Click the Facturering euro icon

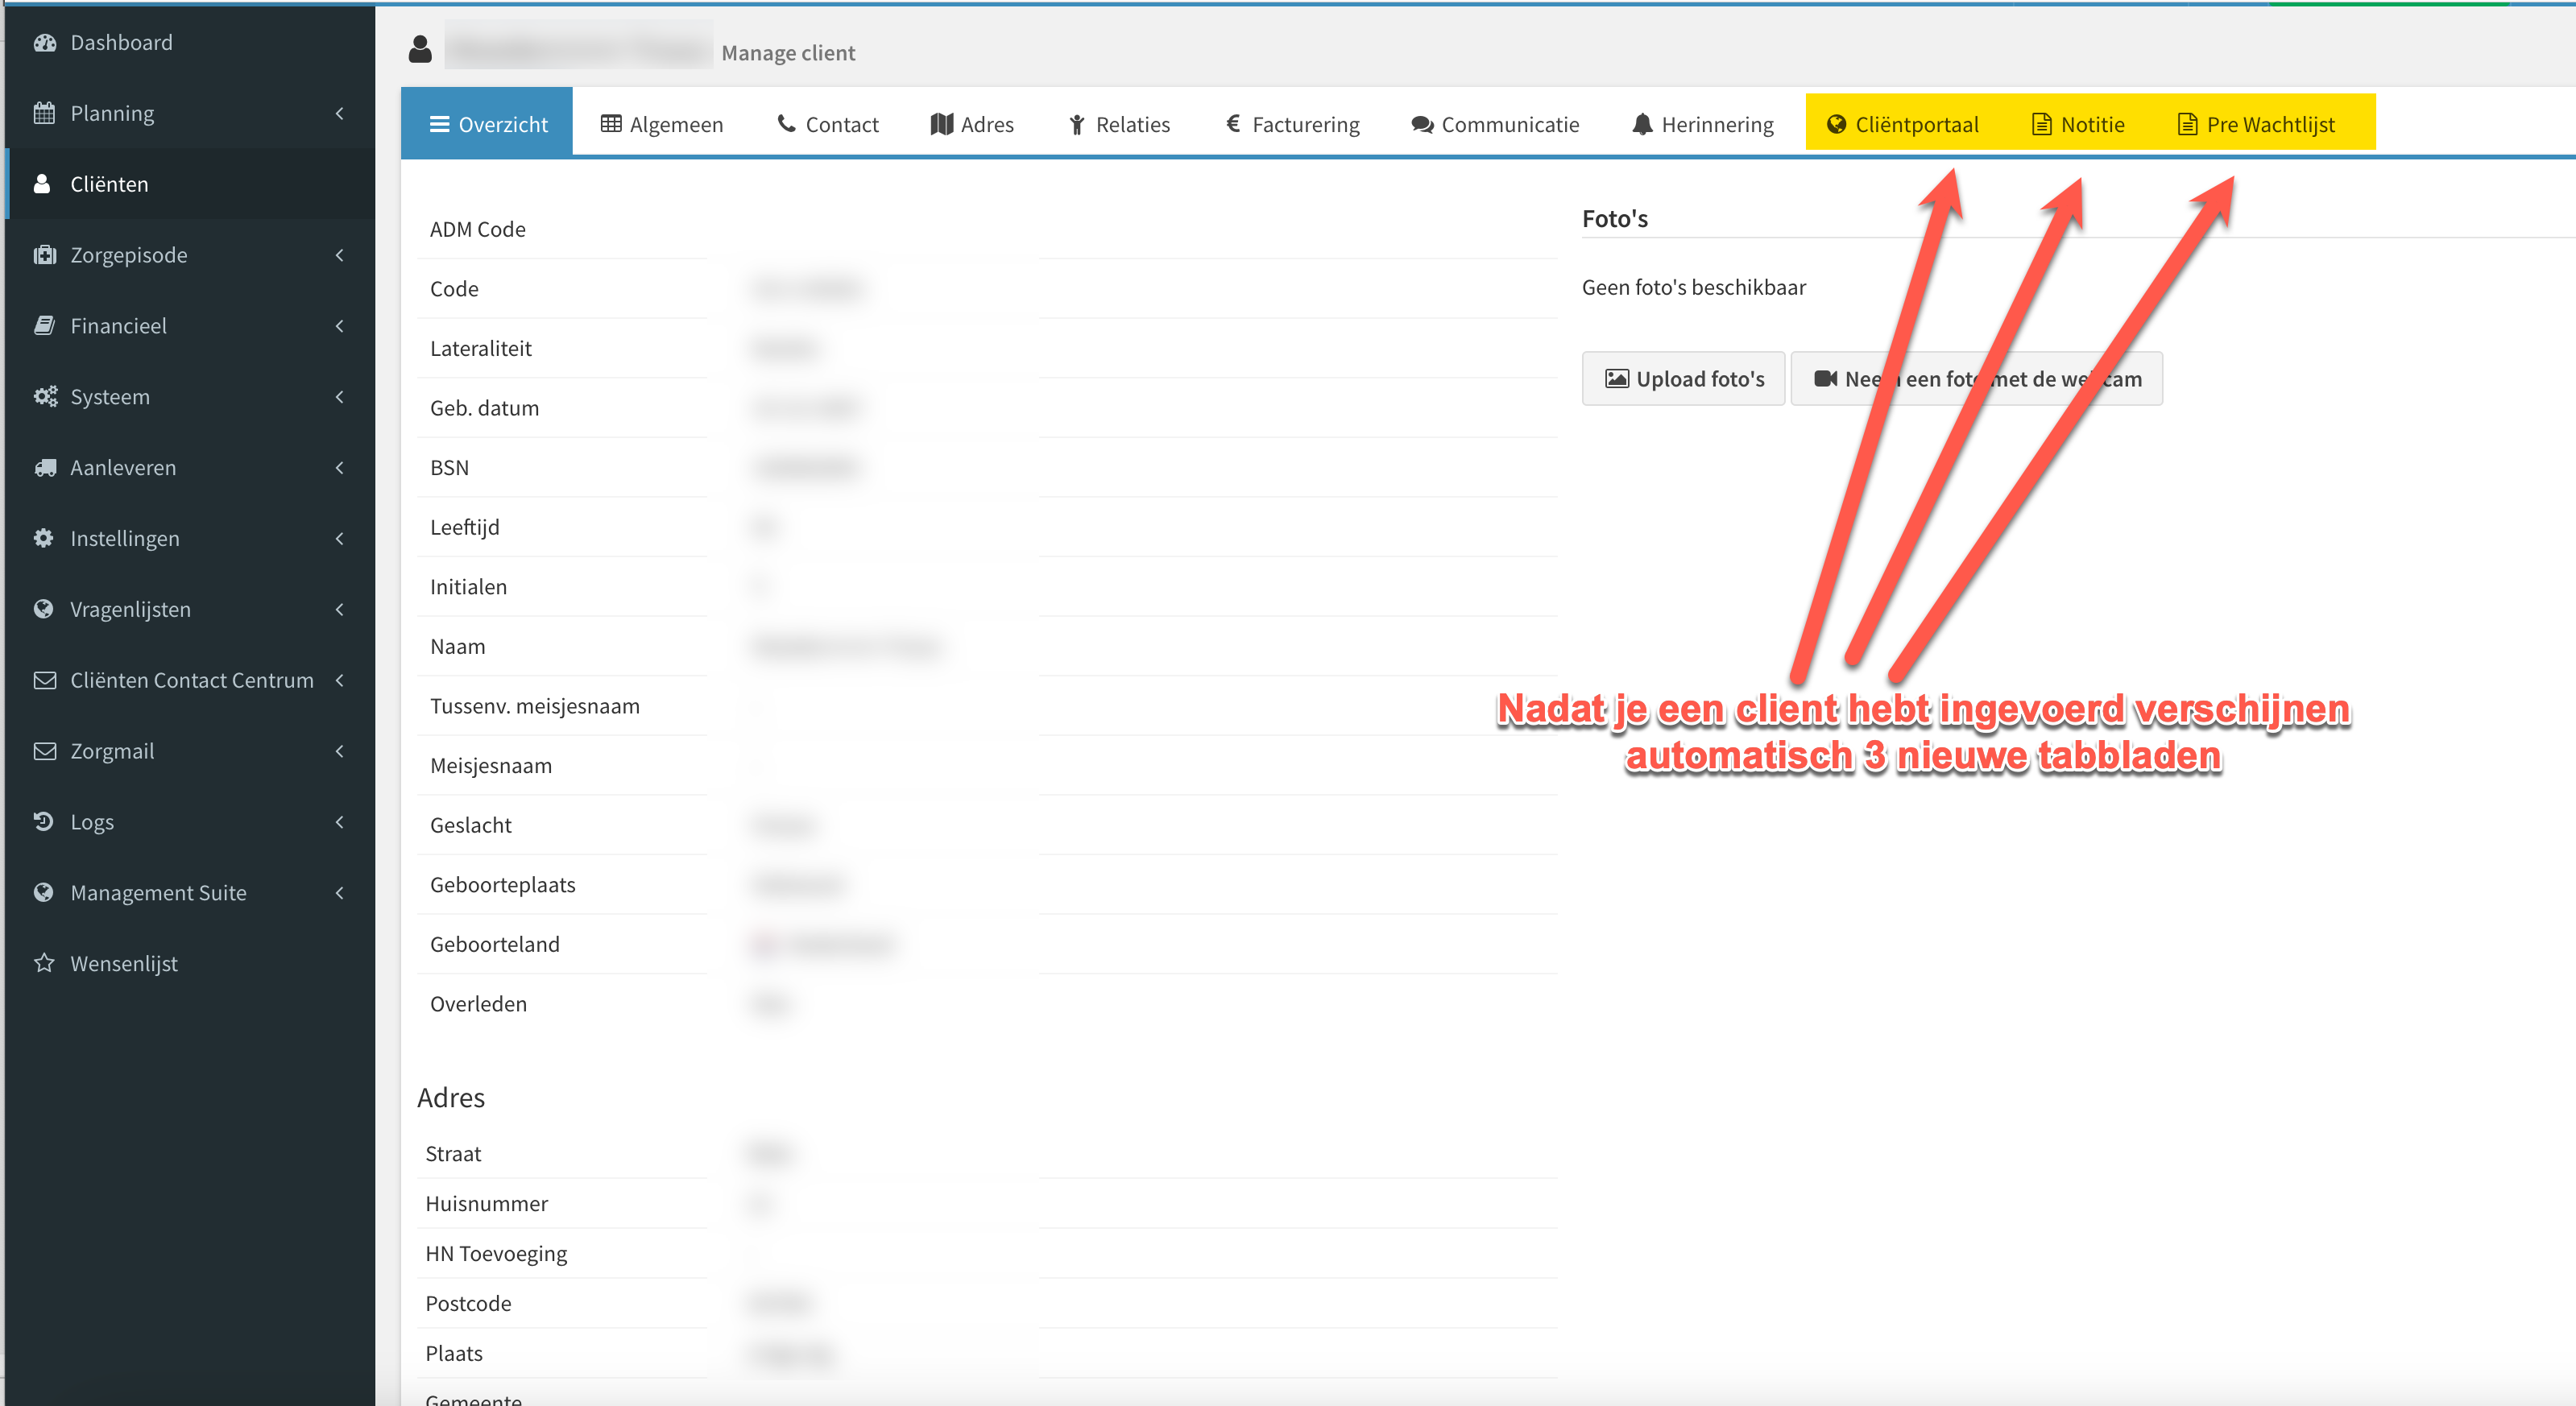1233,123
